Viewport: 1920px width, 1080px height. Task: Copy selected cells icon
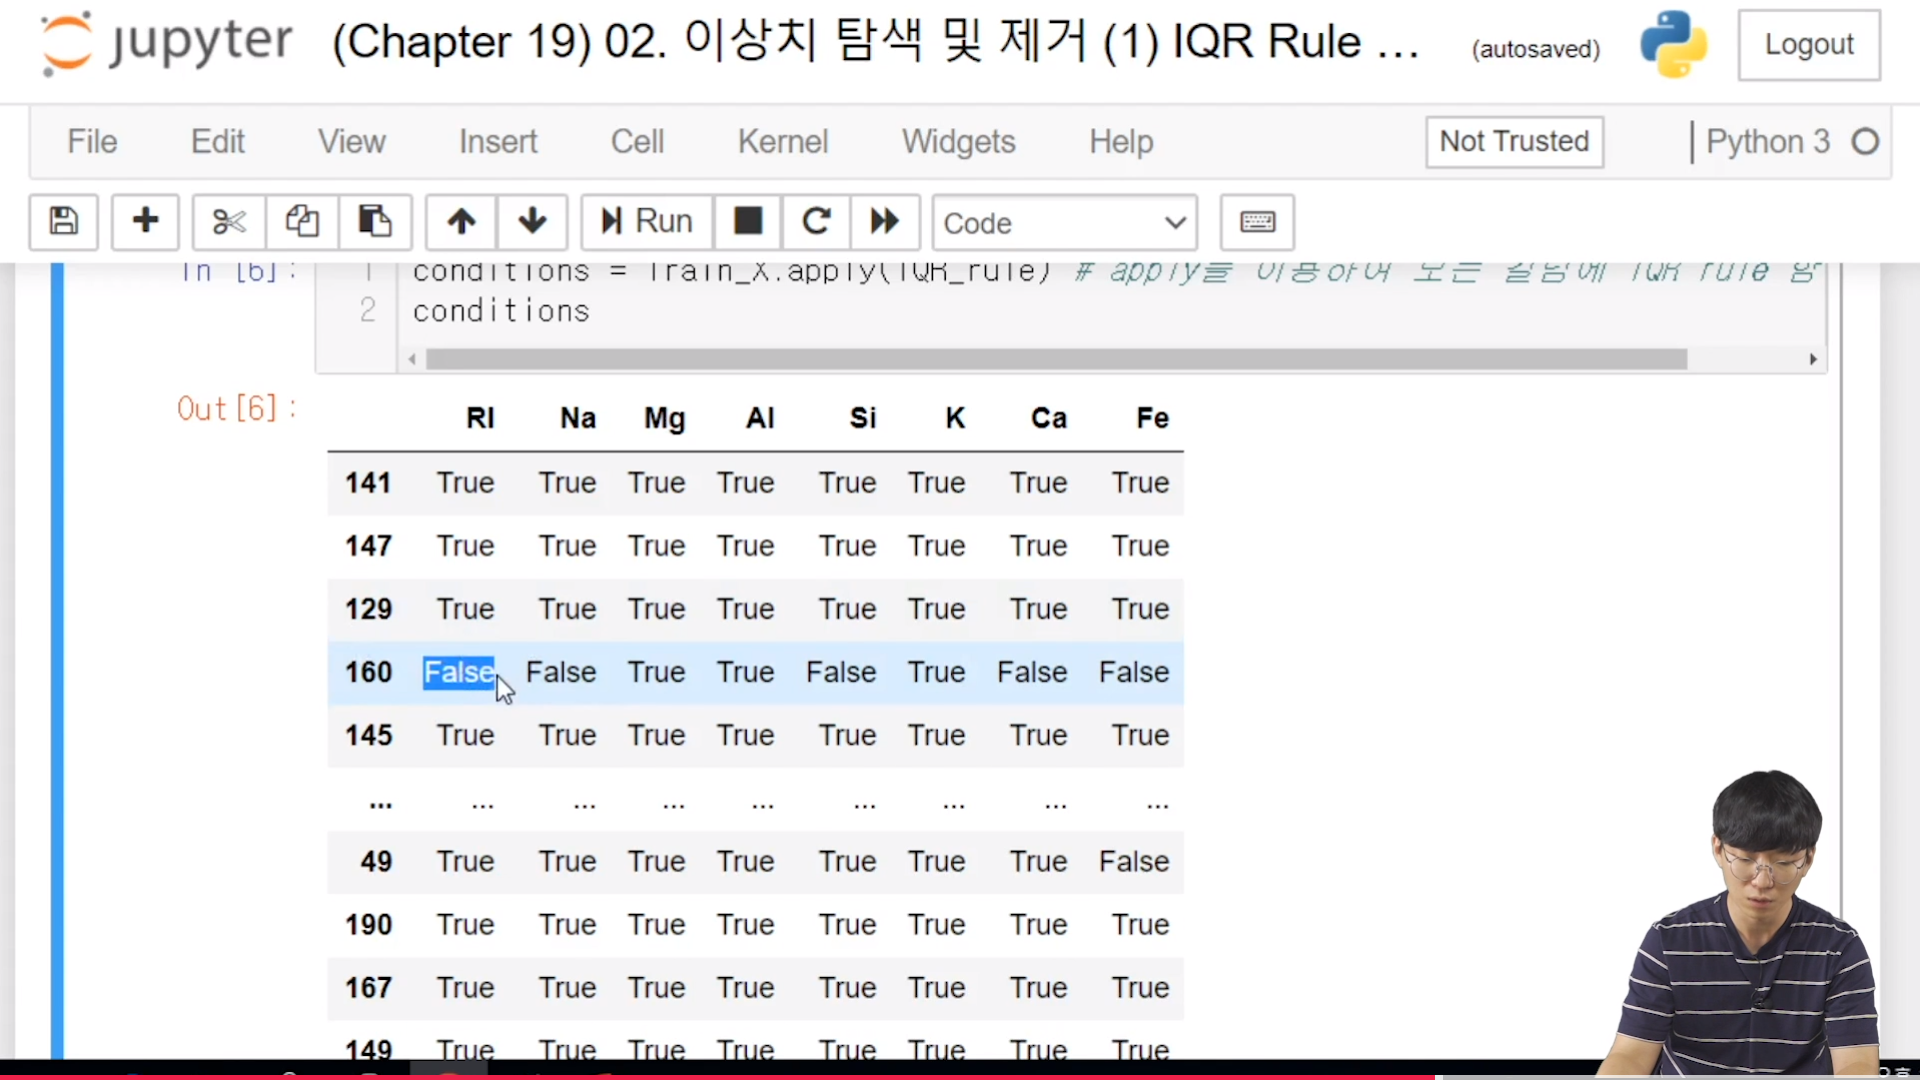[302, 221]
